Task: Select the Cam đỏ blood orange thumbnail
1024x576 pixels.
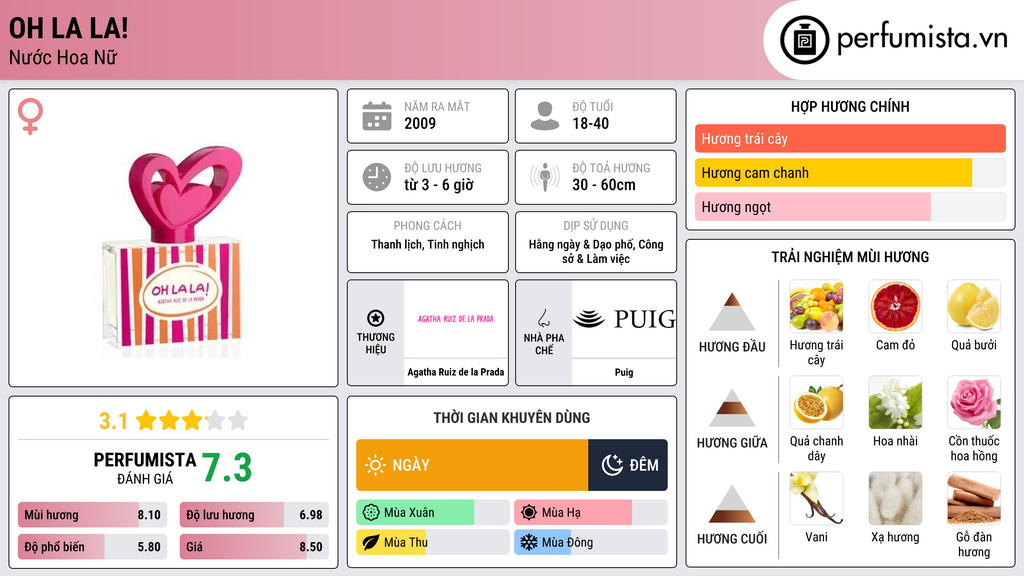Action: click(x=895, y=306)
